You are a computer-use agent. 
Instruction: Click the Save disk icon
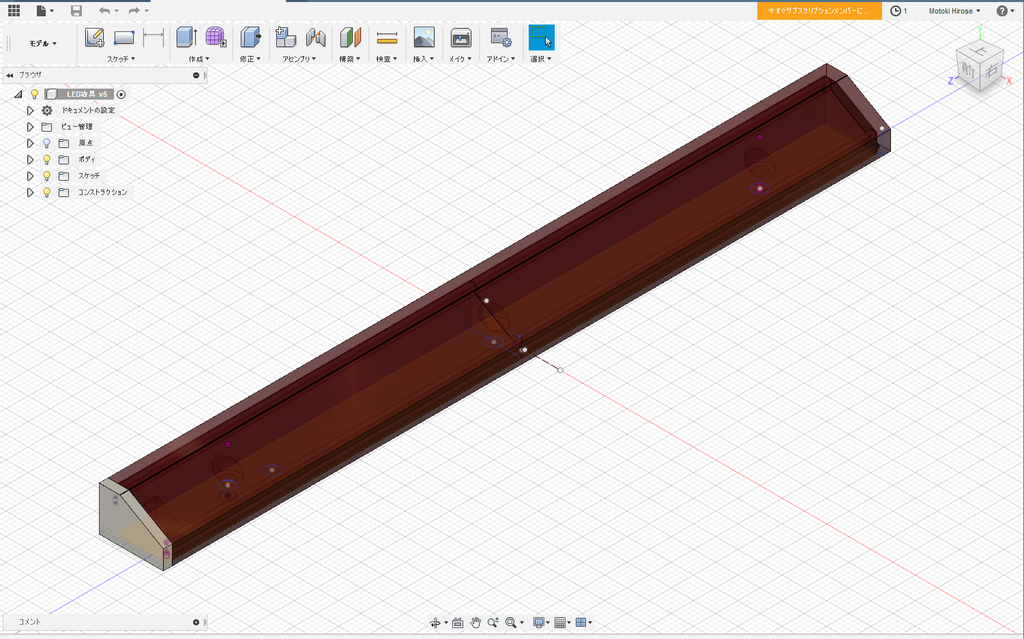pos(76,10)
